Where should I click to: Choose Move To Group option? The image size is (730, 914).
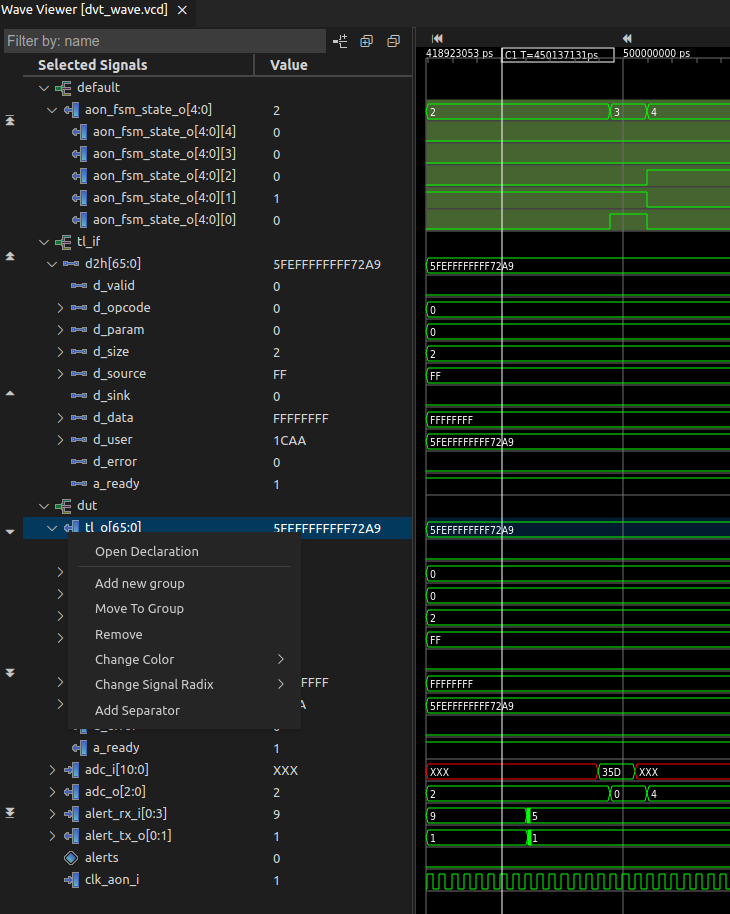point(139,609)
